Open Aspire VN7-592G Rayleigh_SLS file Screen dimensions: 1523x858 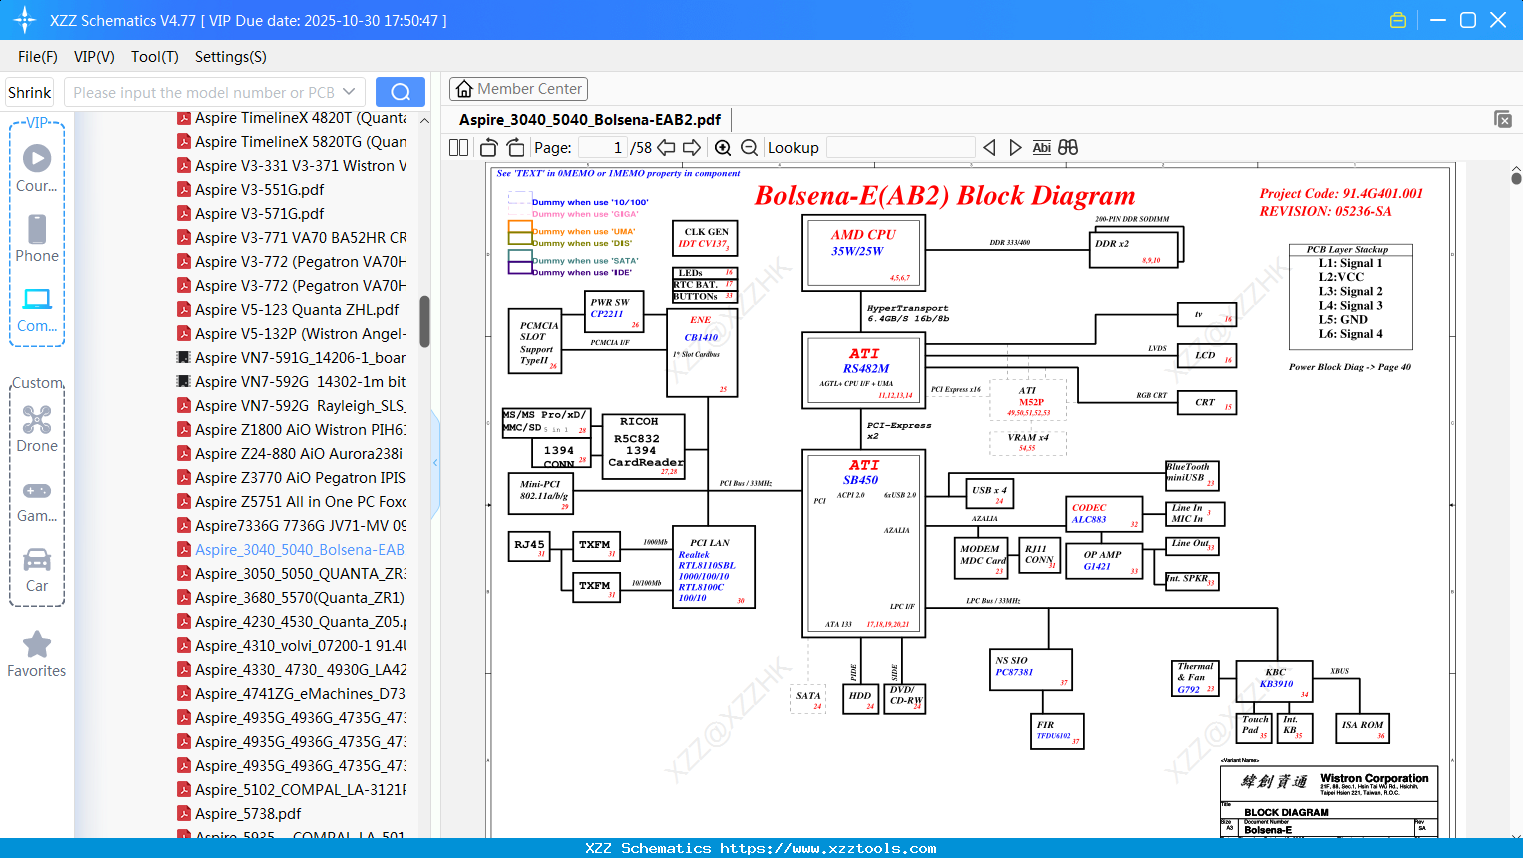point(292,406)
